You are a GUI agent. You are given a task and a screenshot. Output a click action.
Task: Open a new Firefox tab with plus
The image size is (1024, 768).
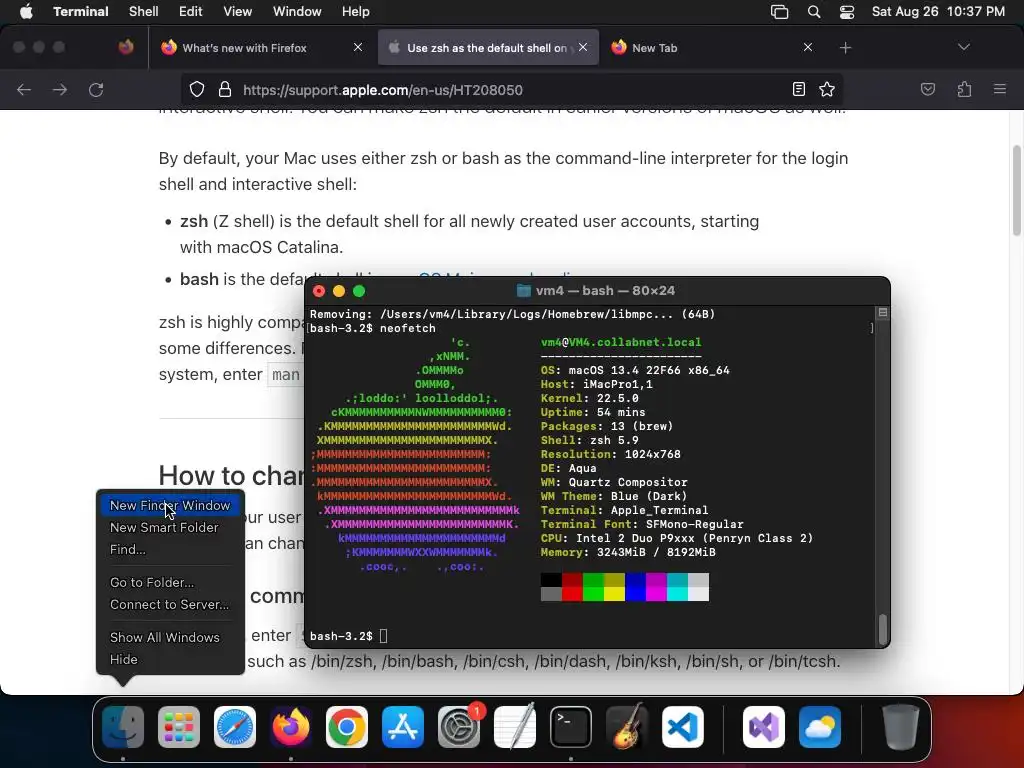tap(846, 48)
